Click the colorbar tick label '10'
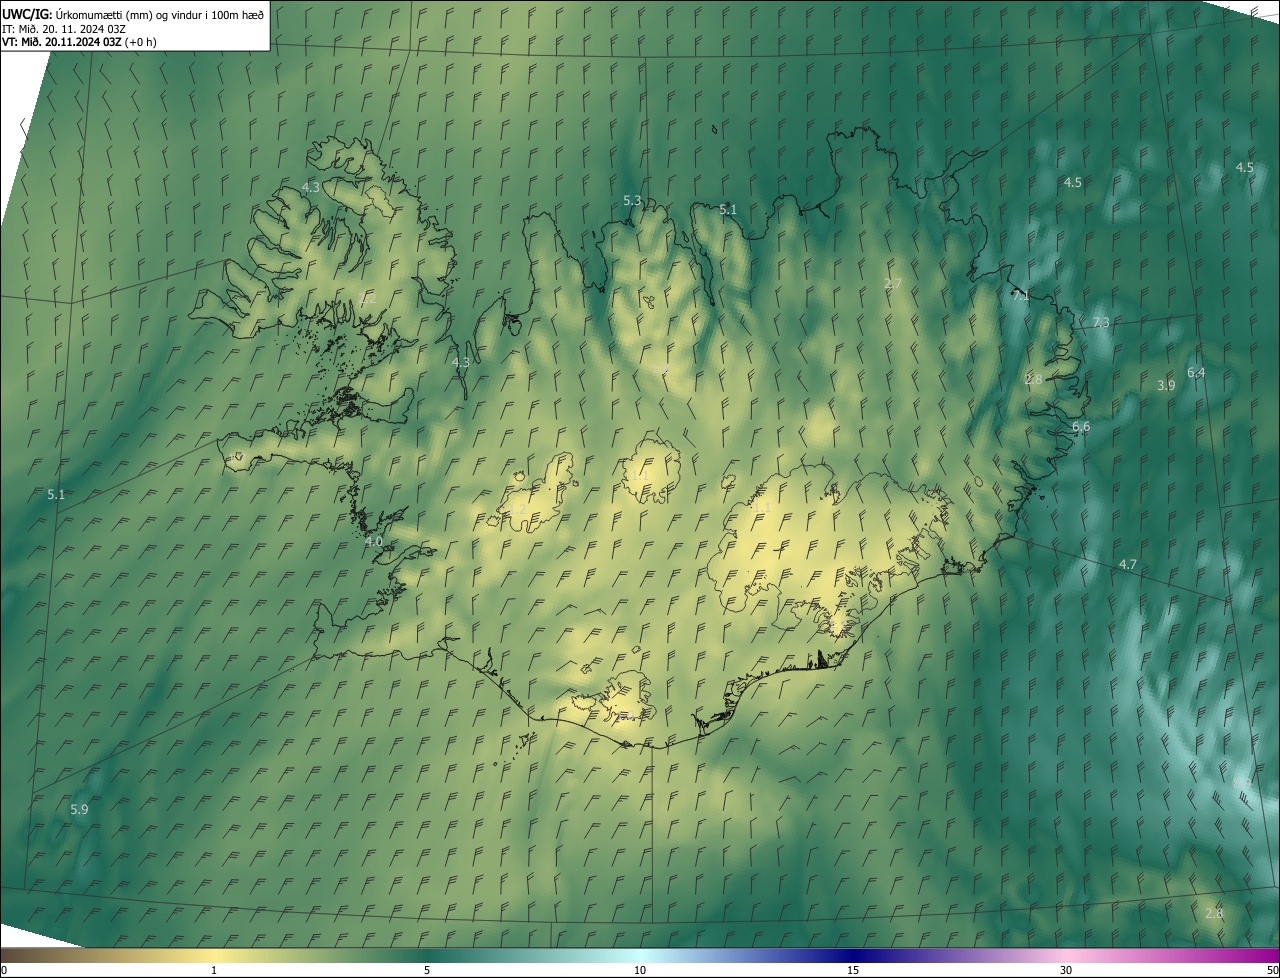1280x978 pixels. [x=640, y=970]
